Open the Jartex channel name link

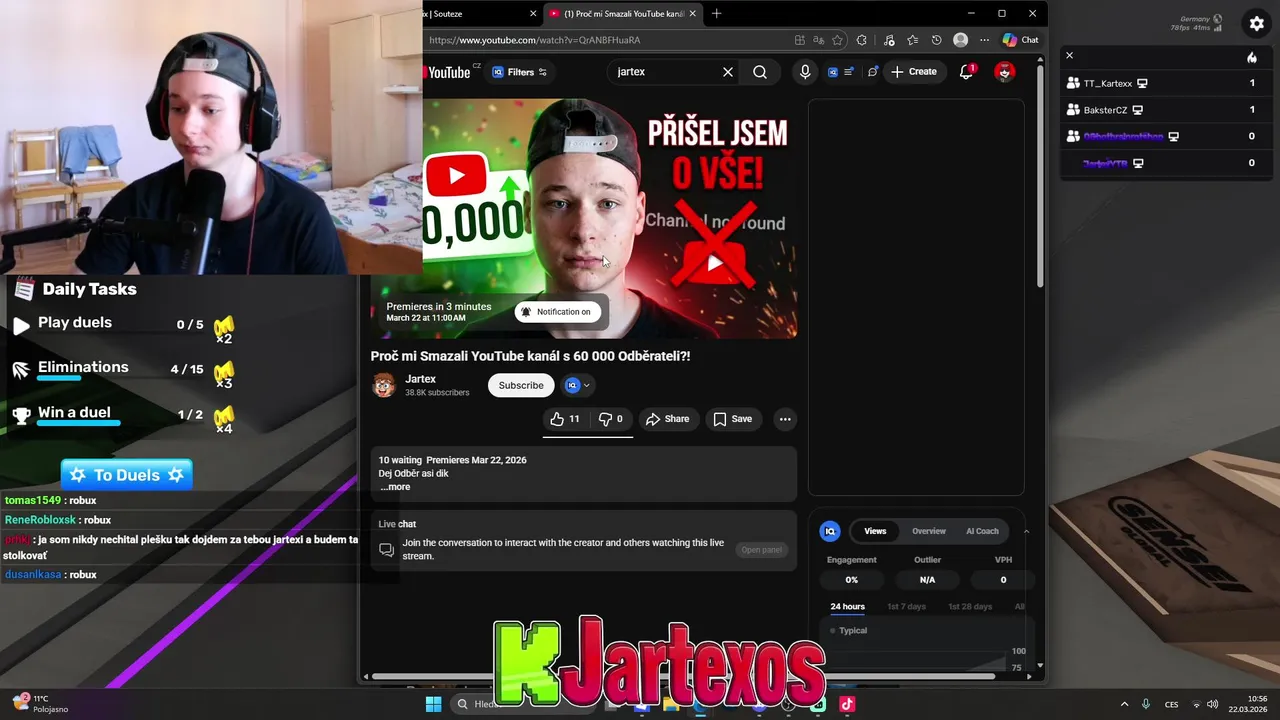pos(420,379)
